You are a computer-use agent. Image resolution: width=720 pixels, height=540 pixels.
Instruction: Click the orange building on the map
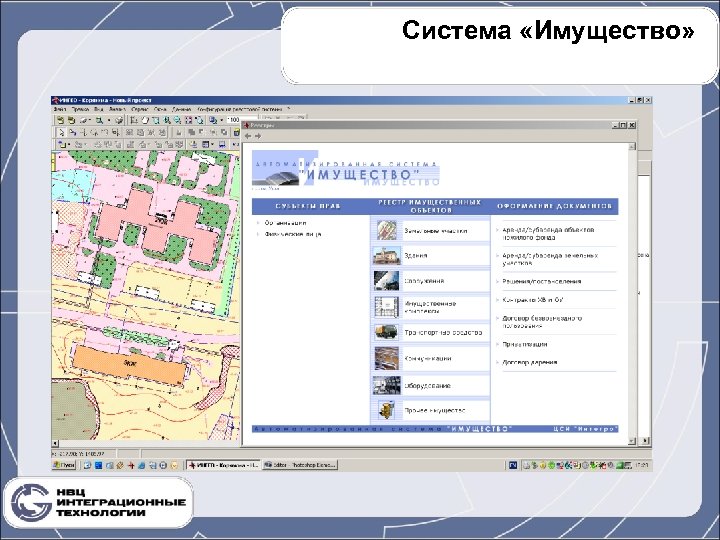click(x=129, y=364)
